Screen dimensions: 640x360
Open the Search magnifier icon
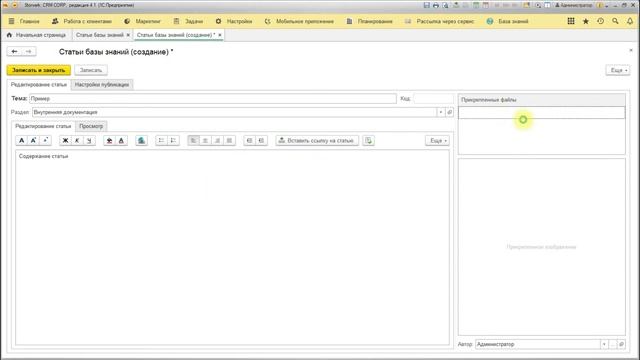click(x=615, y=21)
